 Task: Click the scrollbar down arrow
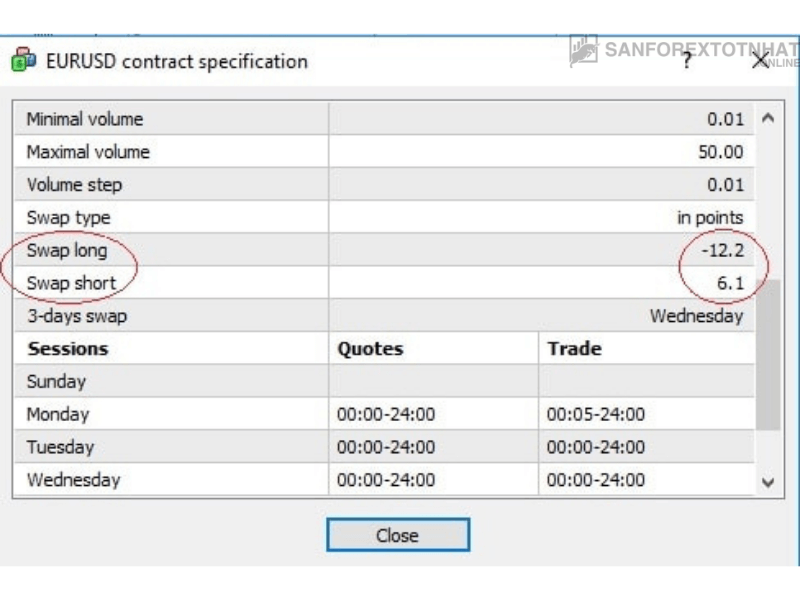click(x=768, y=482)
